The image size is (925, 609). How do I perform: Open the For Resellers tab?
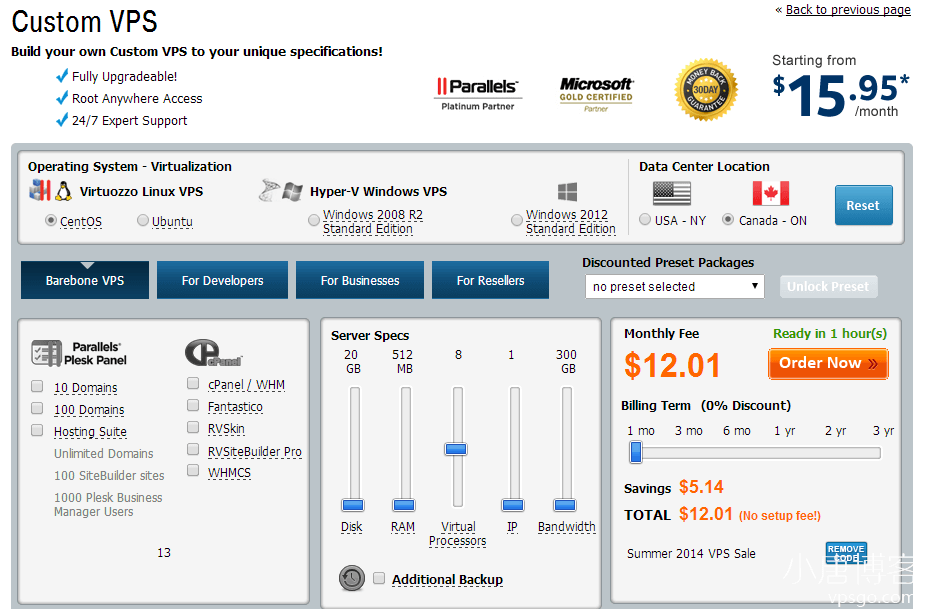click(x=490, y=280)
